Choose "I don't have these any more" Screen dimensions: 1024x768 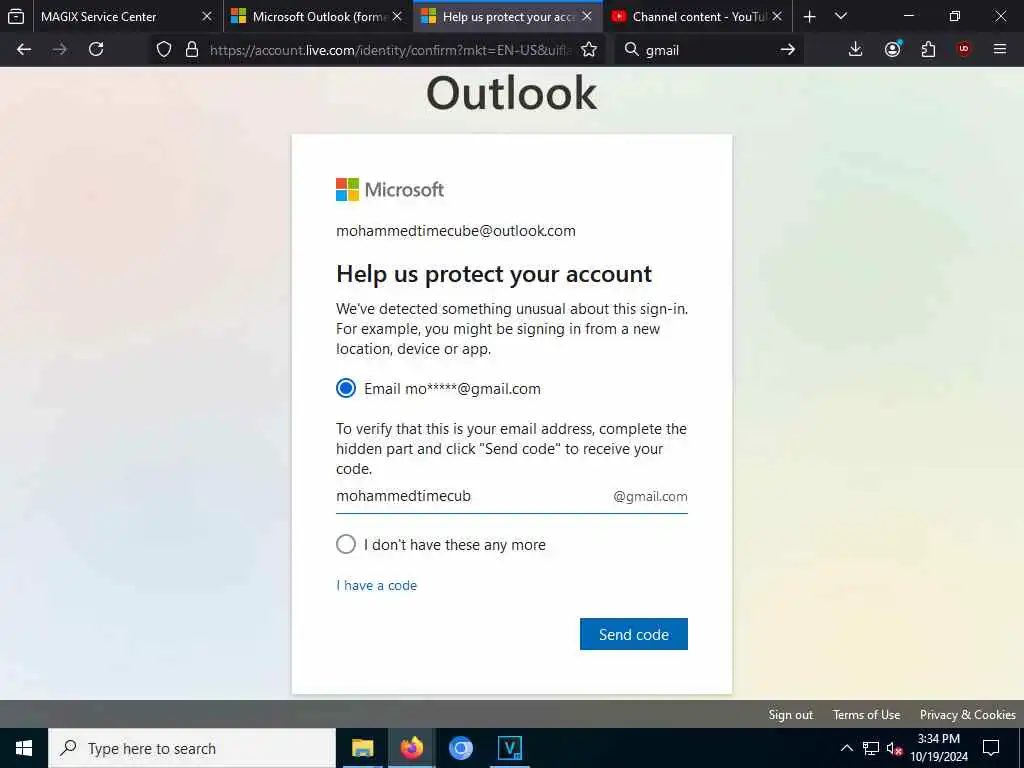pos(346,544)
